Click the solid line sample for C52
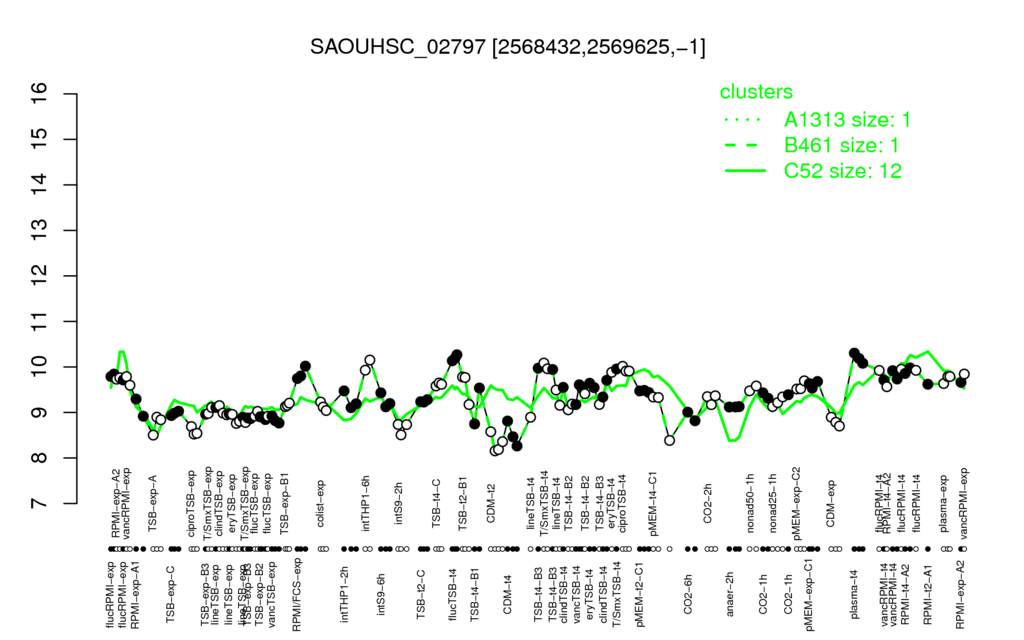This screenshot has width=1024, height=640. 744,171
